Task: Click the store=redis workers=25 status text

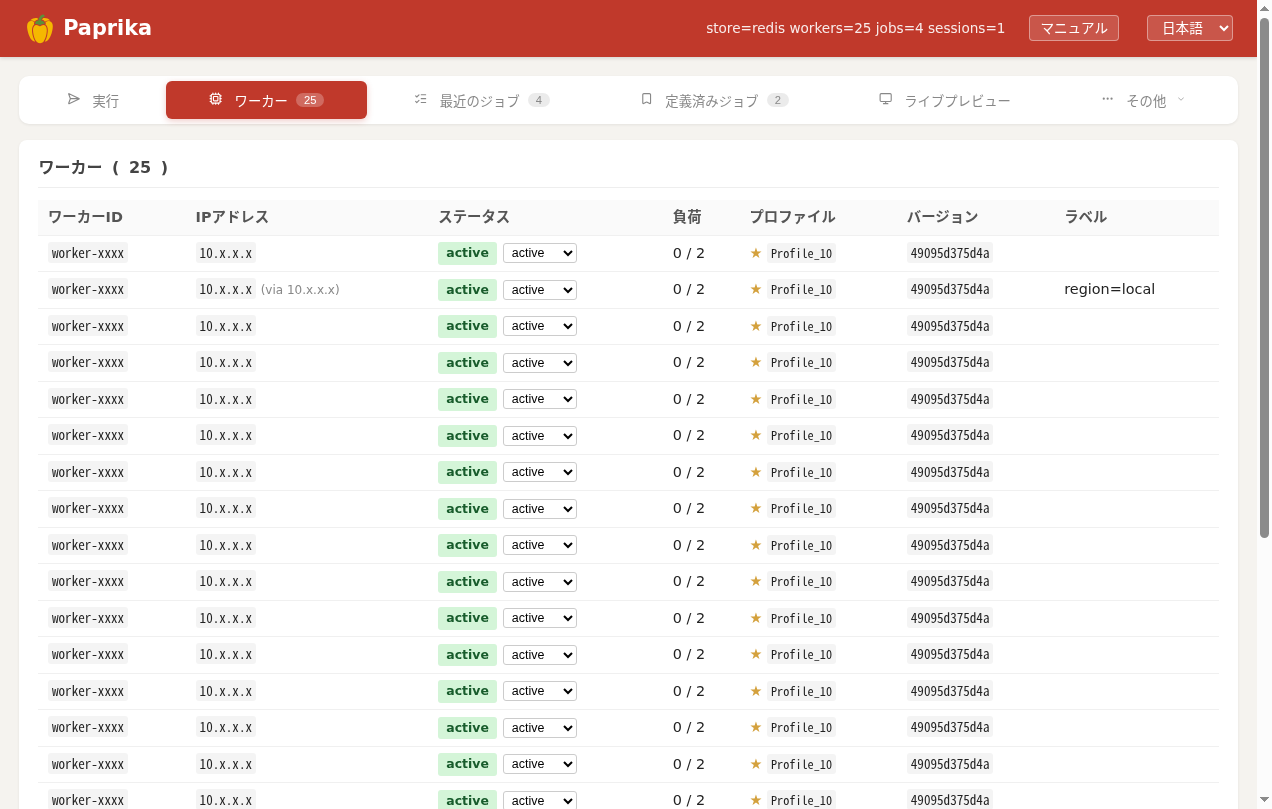Action: tap(856, 28)
